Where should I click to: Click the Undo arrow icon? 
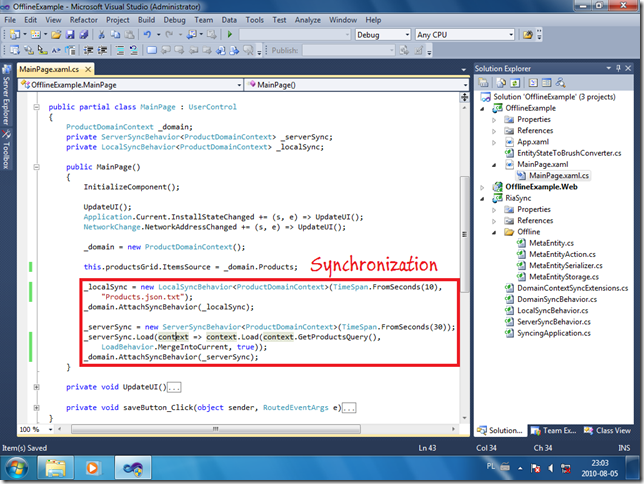tap(147, 35)
